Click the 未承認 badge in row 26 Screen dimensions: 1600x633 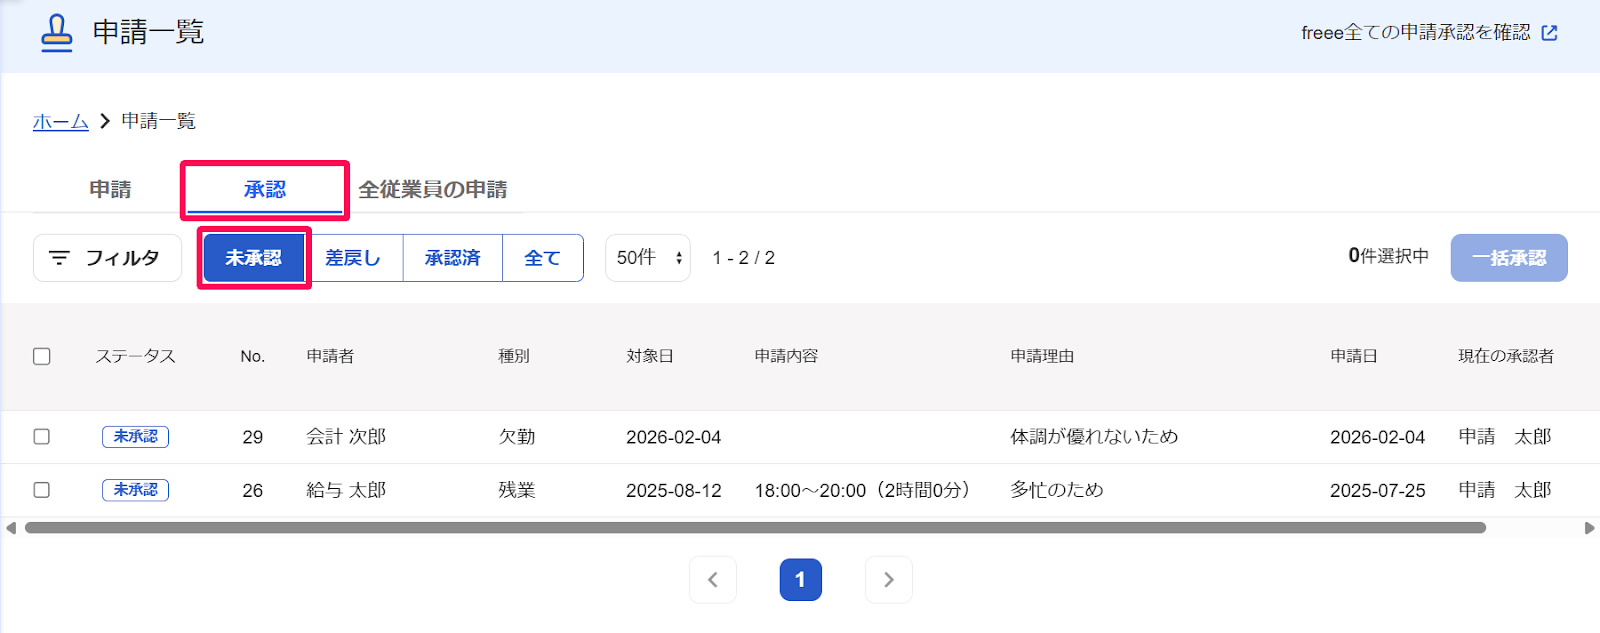point(135,490)
